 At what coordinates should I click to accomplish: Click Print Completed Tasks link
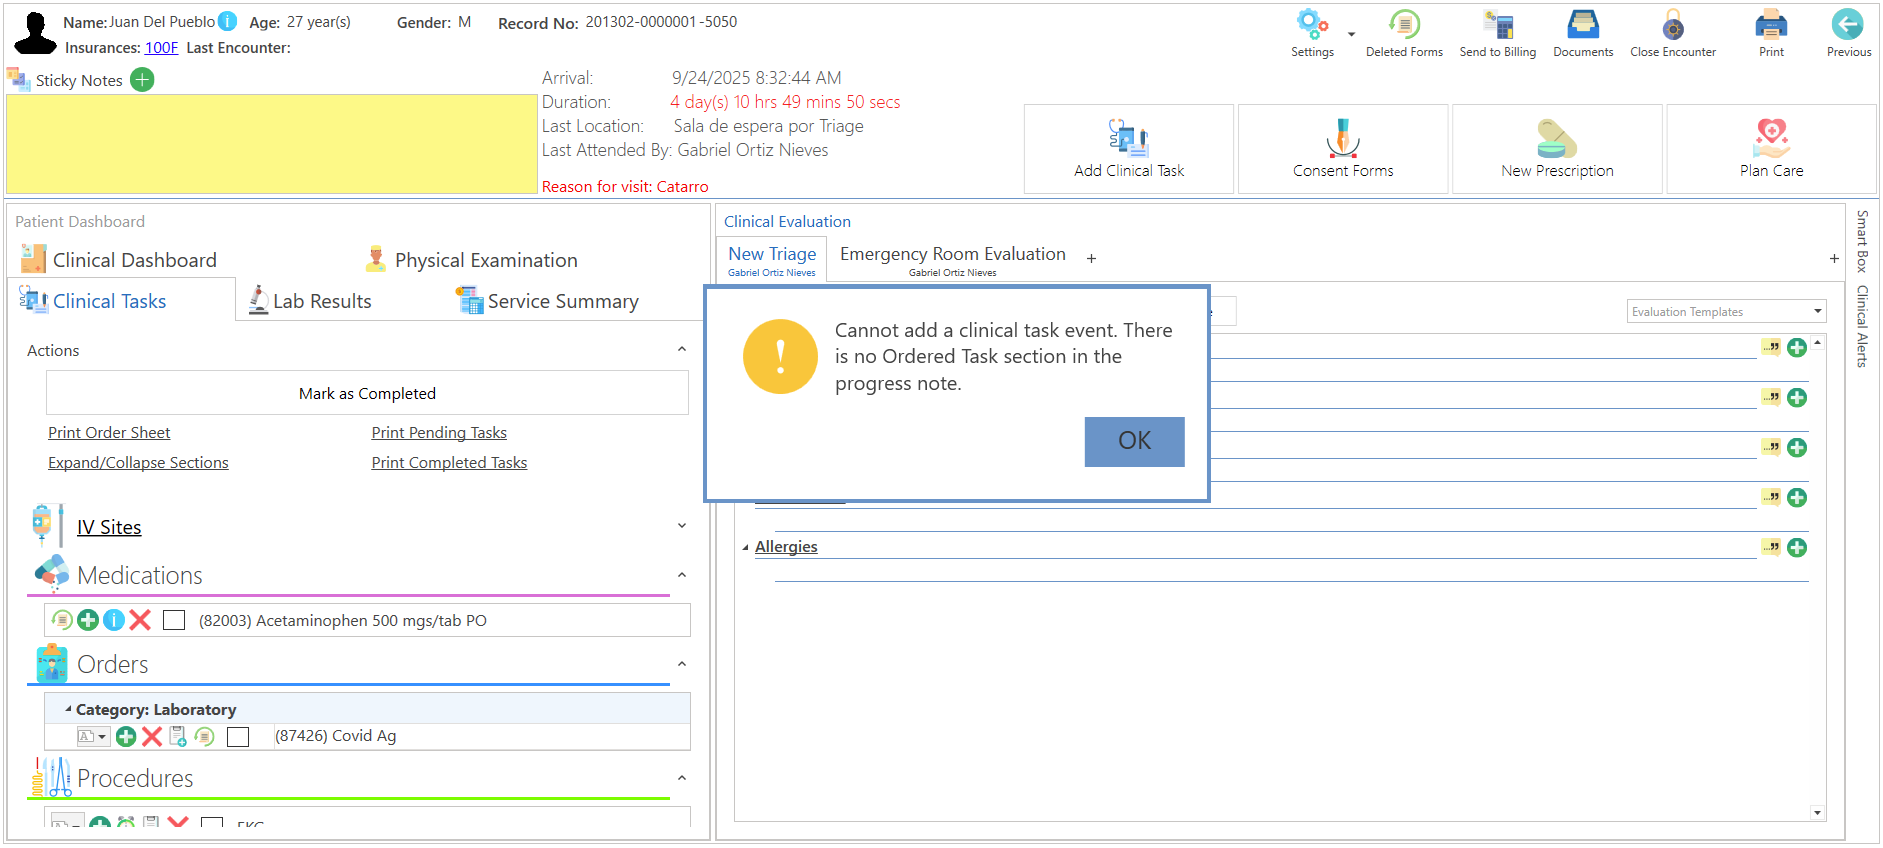tap(449, 463)
